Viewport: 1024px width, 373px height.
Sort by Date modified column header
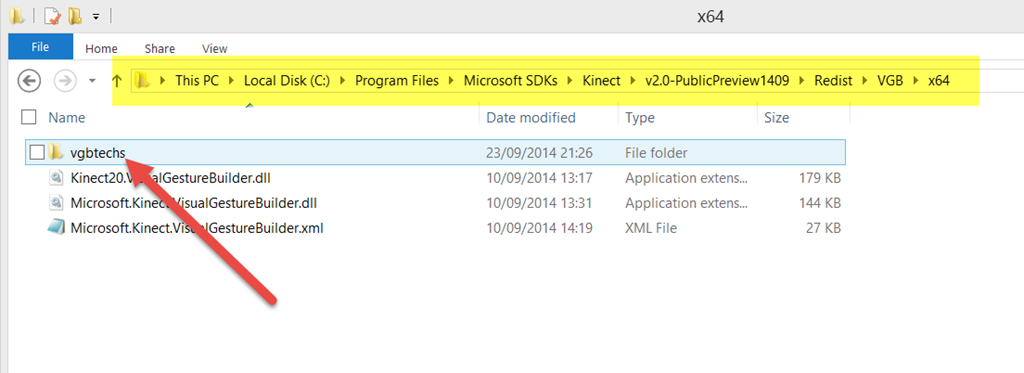click(531, 118)
